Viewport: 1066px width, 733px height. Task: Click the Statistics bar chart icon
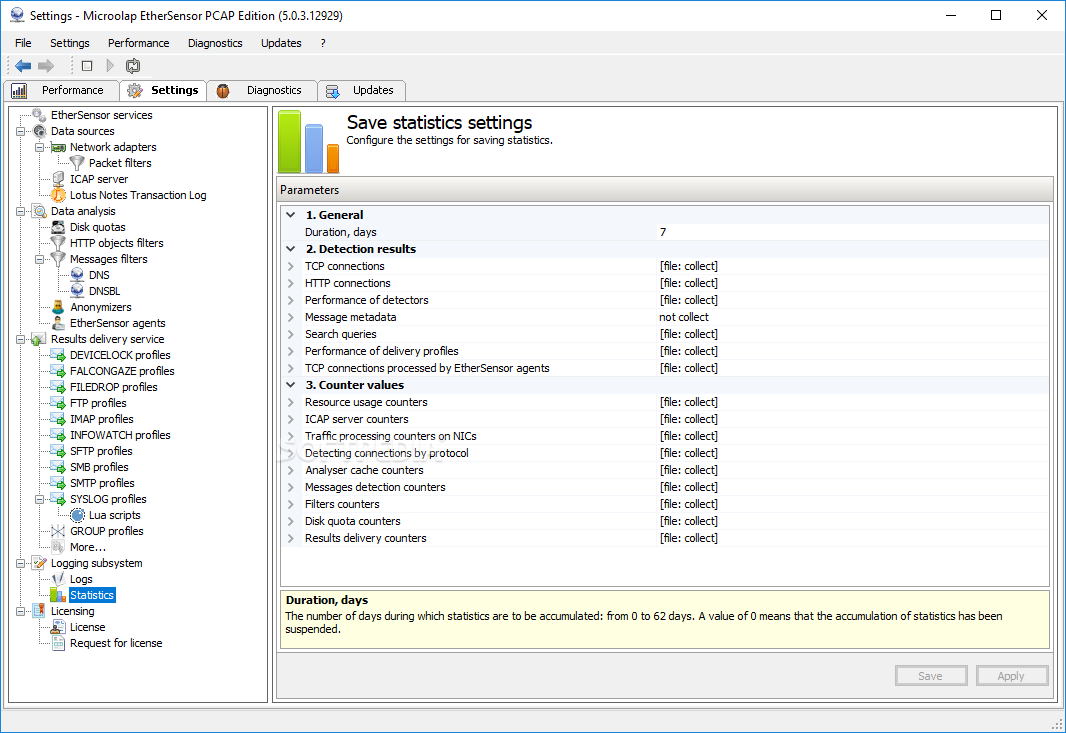click(x=58, y=595)
